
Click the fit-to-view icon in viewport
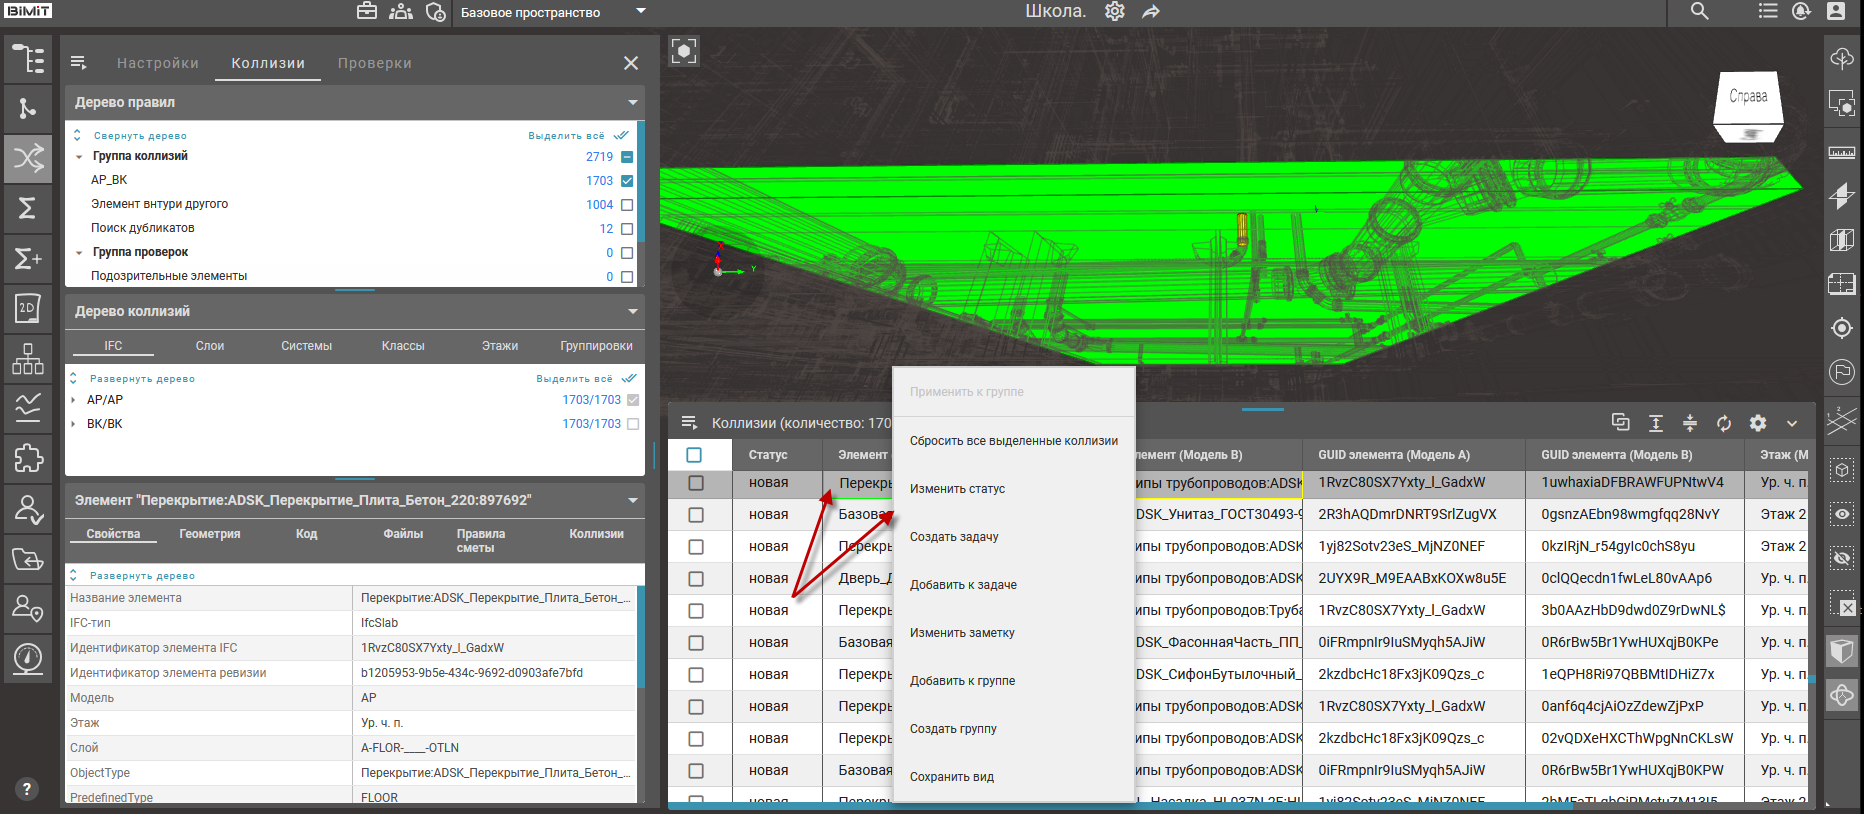(x=684, y=51)
